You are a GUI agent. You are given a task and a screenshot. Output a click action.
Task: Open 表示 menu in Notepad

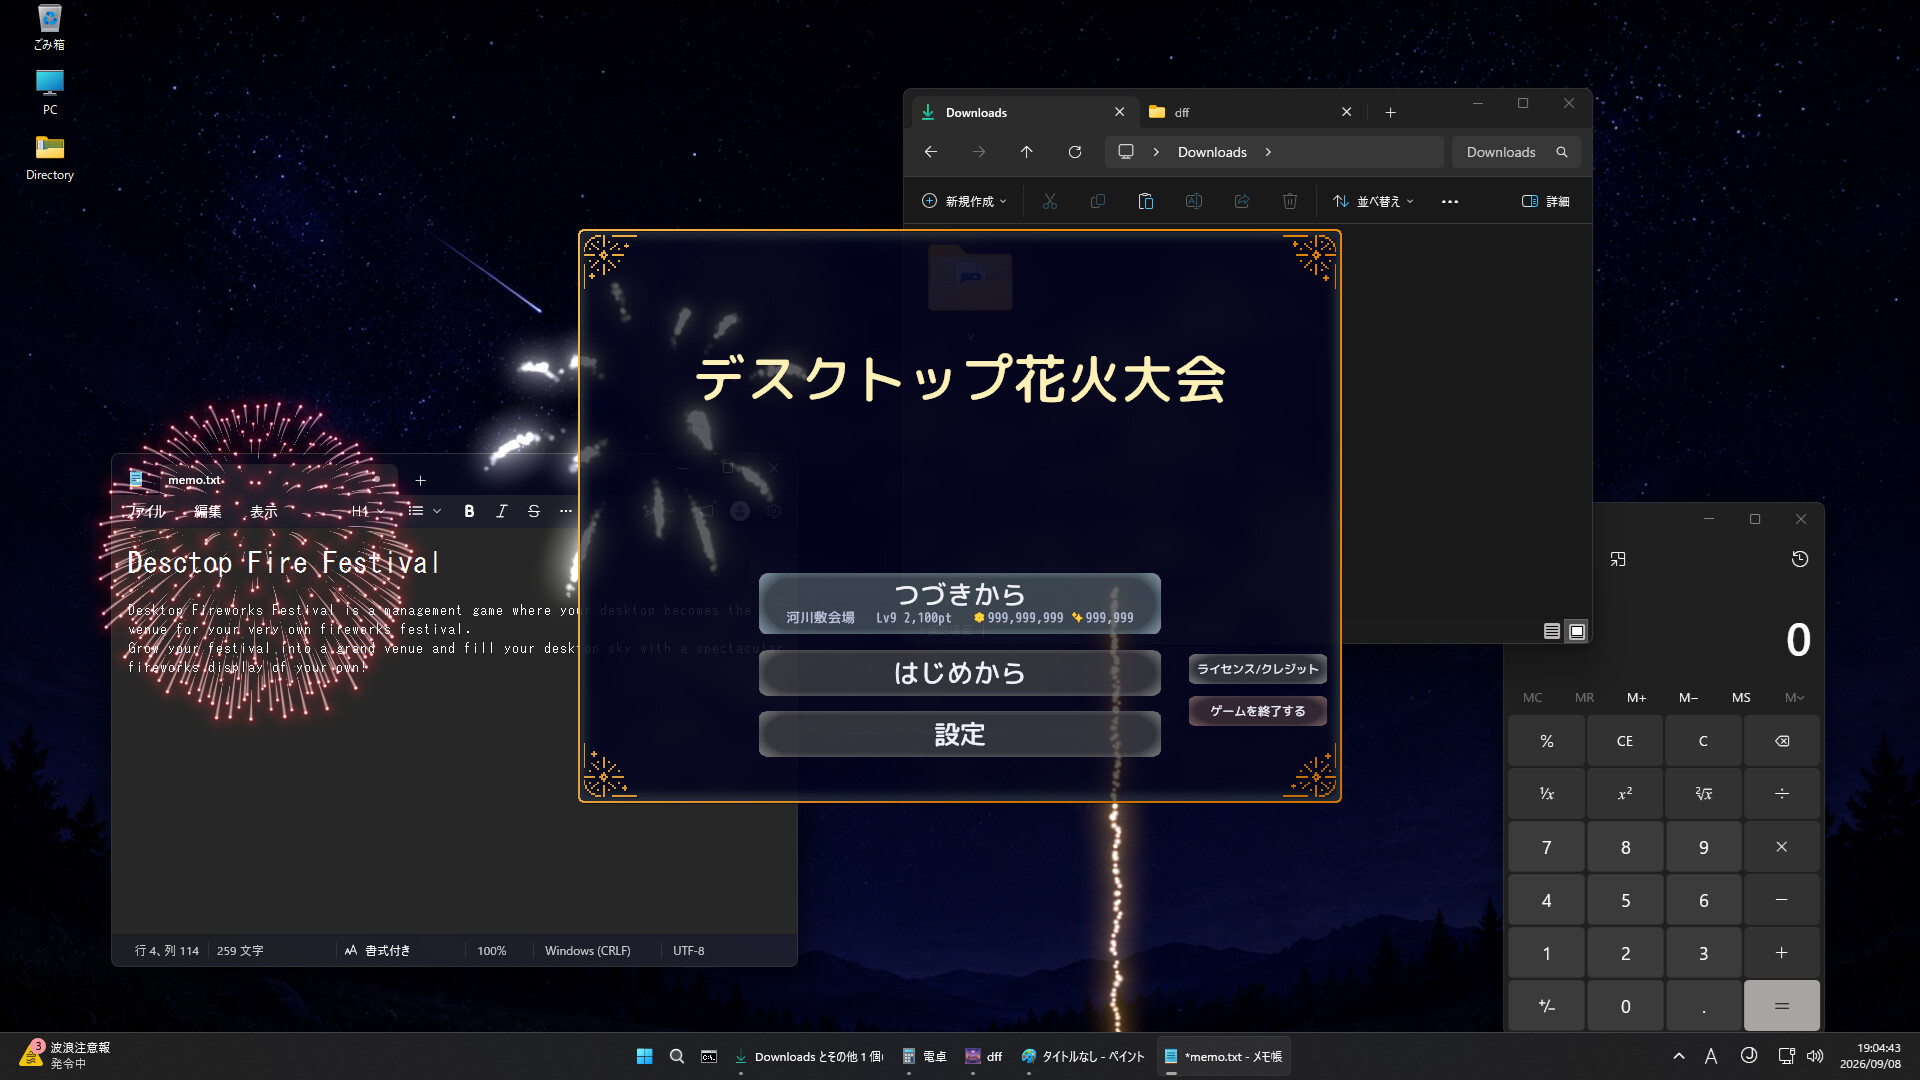click(x=263, y=511)
